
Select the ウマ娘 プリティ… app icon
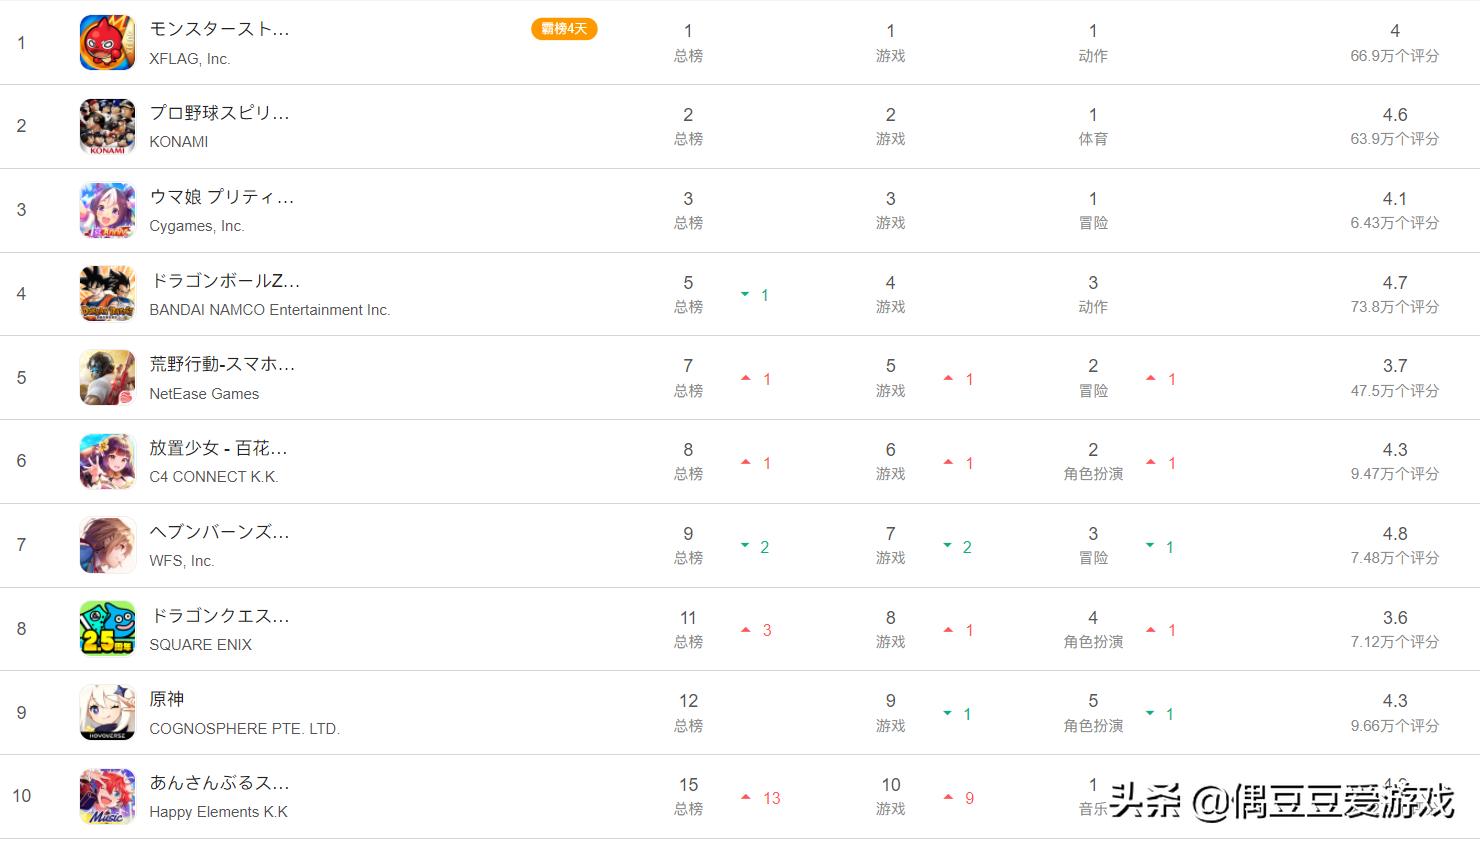click(x=107, y=210)
